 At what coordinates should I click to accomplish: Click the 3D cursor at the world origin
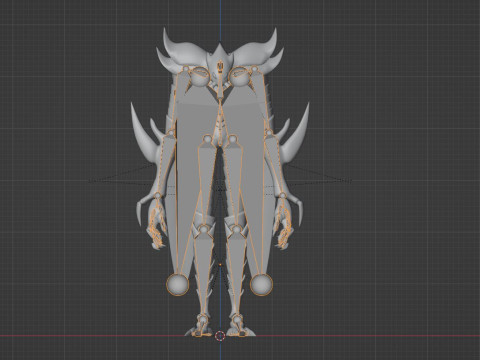point(220,336)
